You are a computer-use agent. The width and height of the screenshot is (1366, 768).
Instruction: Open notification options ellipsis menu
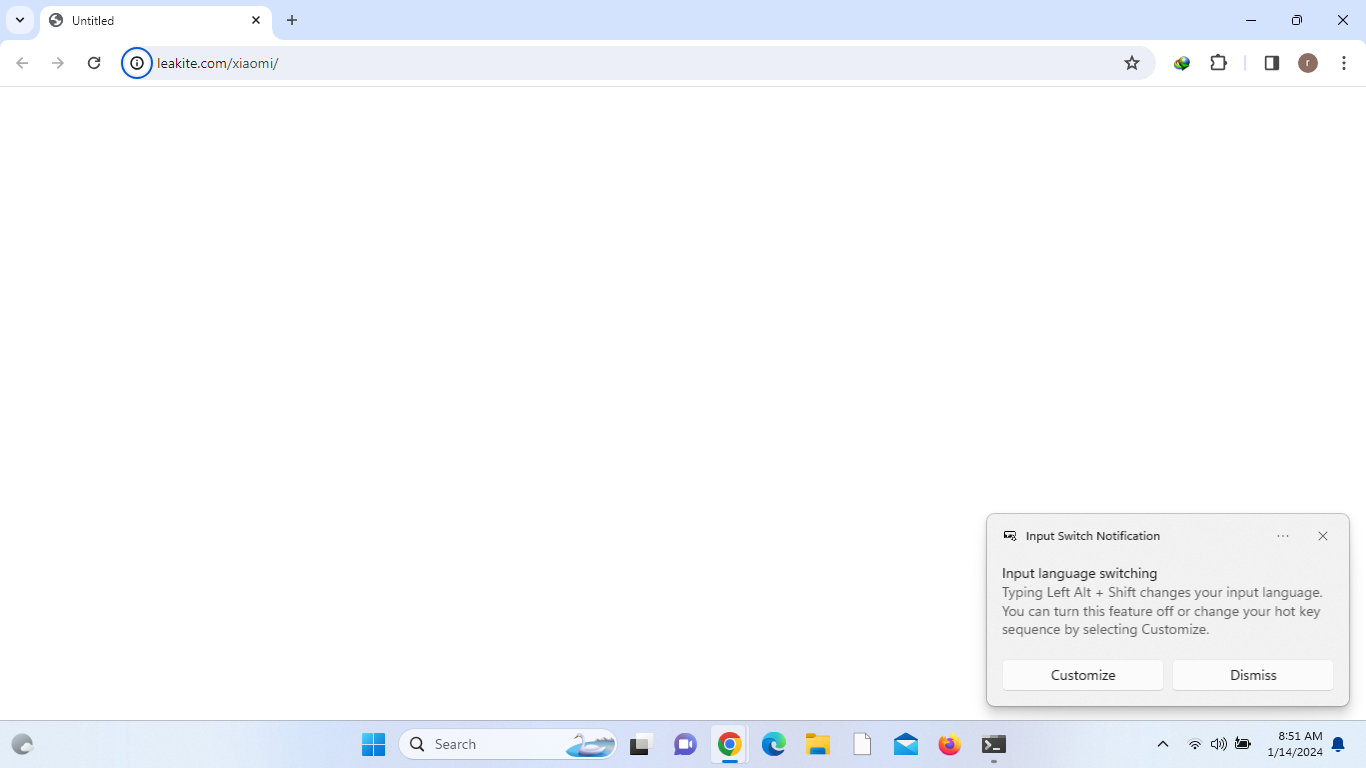1283,536
